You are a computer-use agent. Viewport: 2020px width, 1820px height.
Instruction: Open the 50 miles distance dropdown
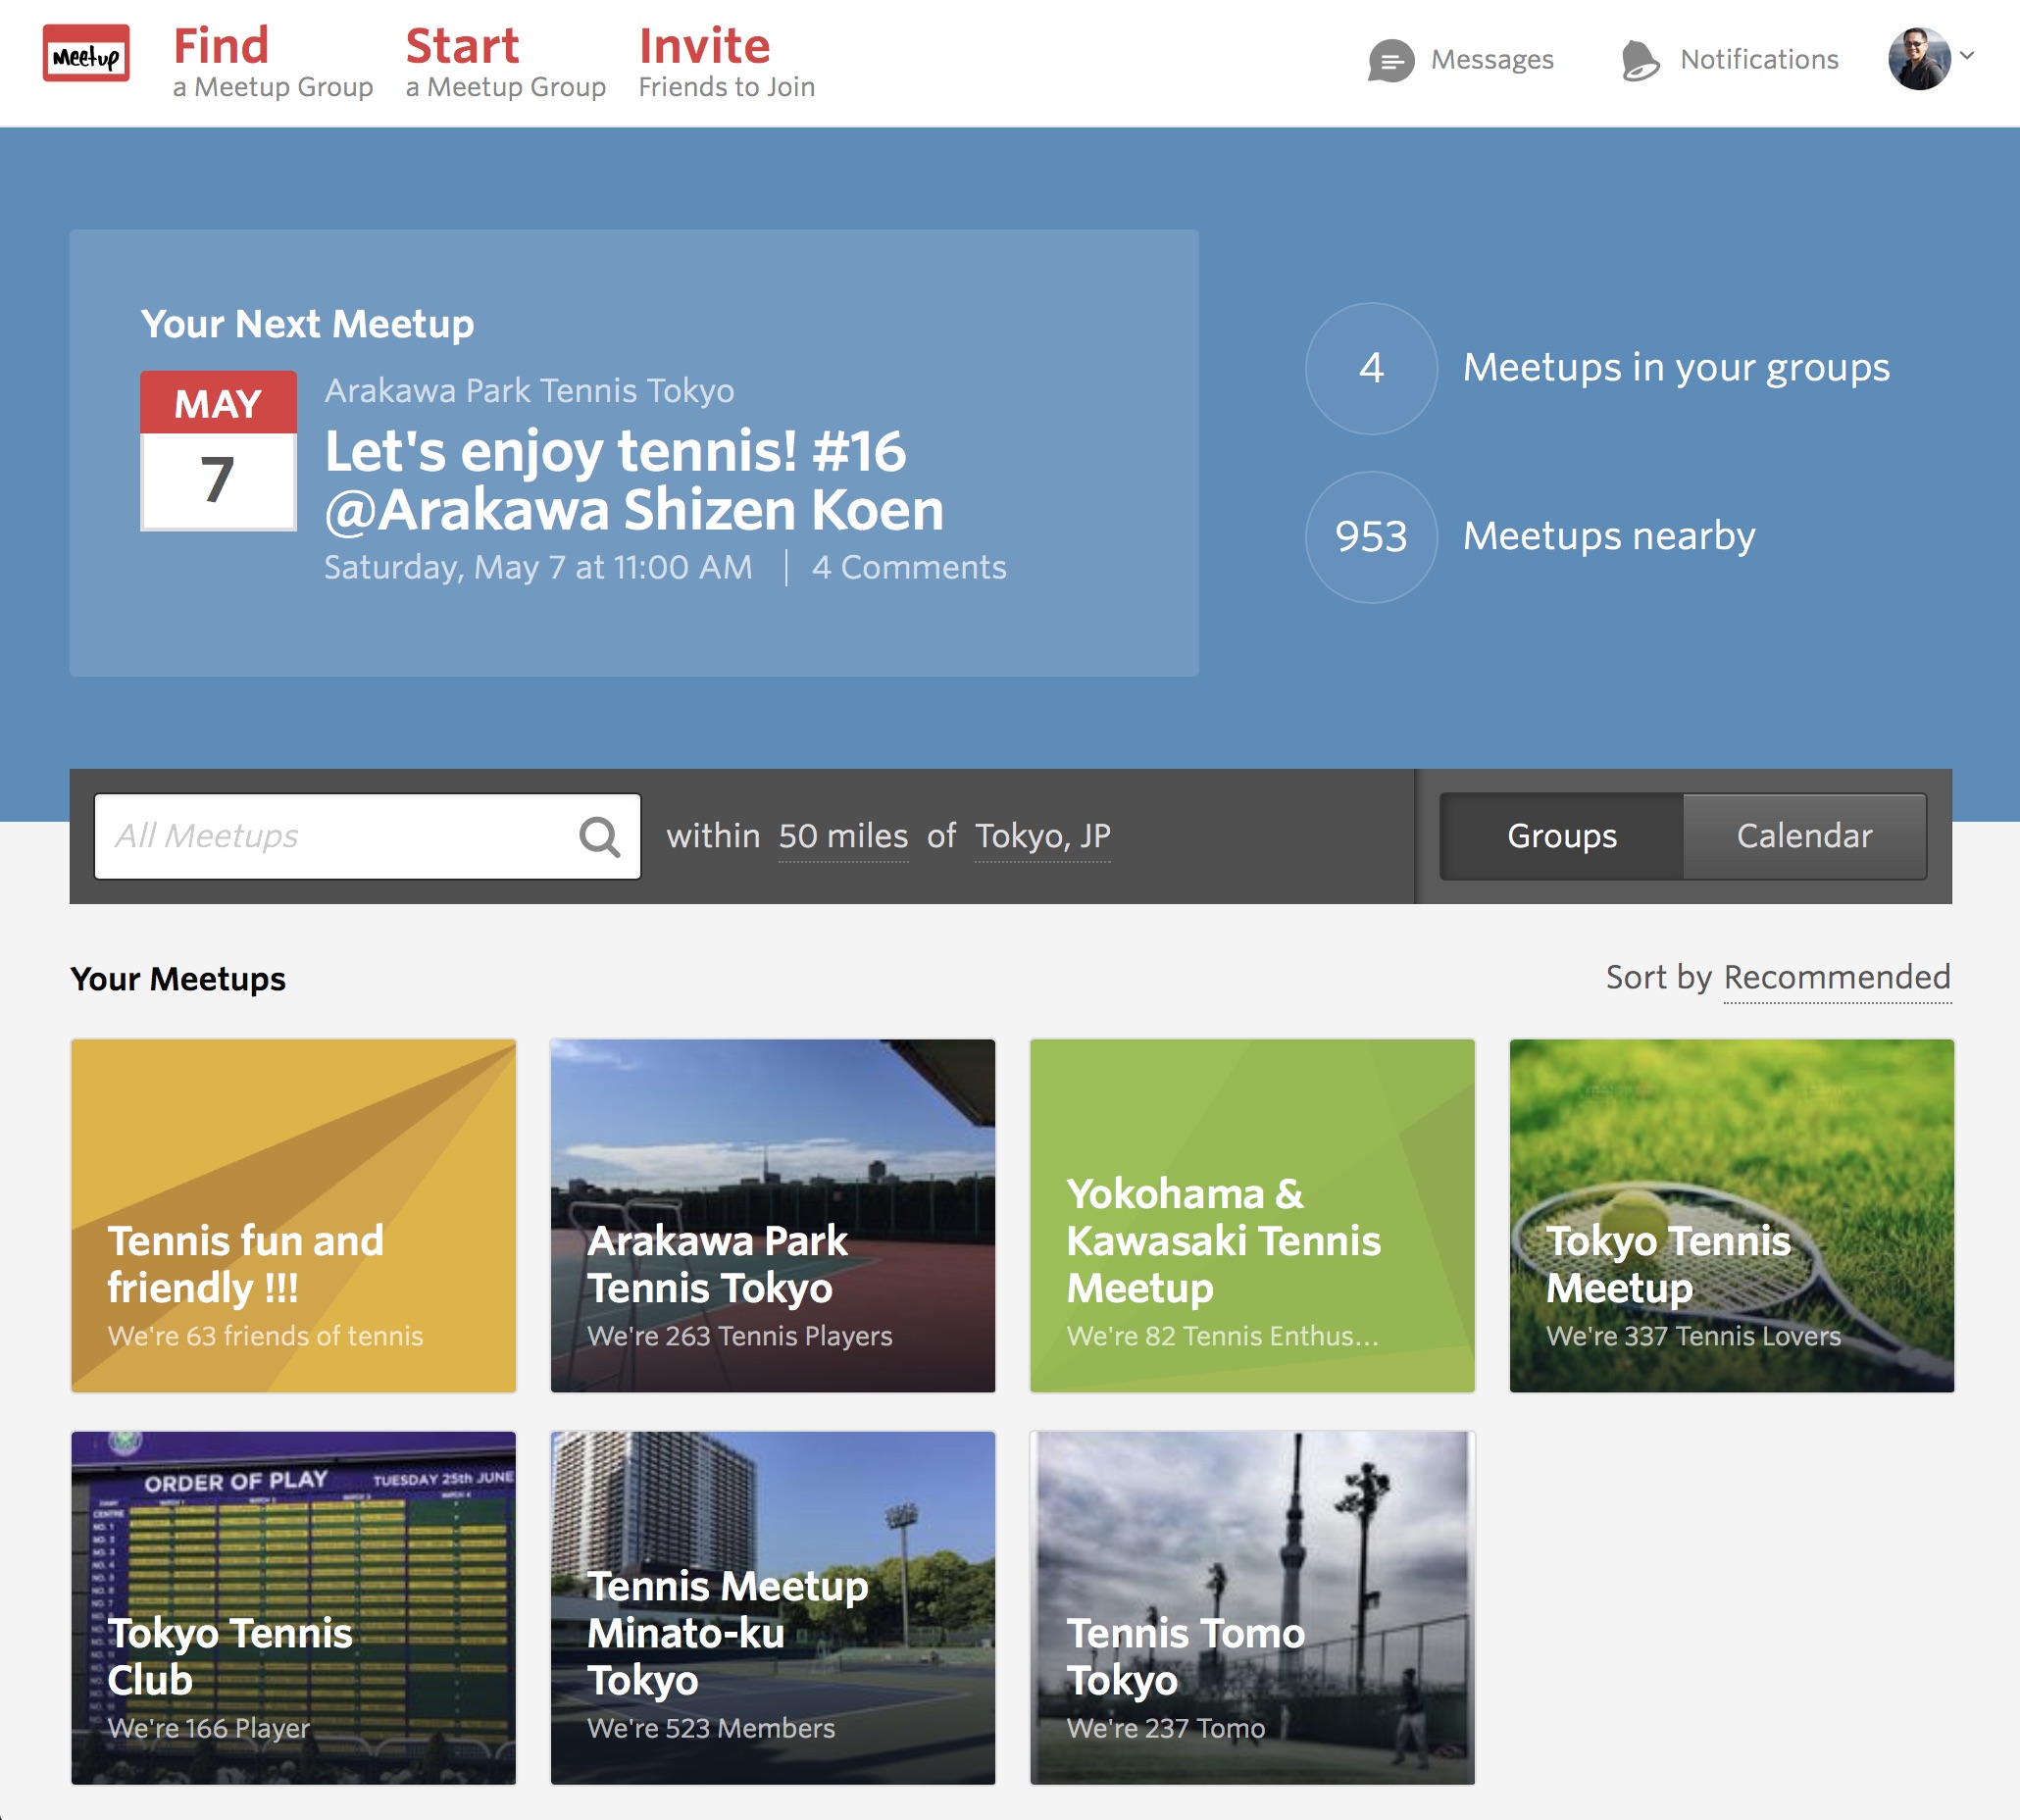(x=843, y=836)
